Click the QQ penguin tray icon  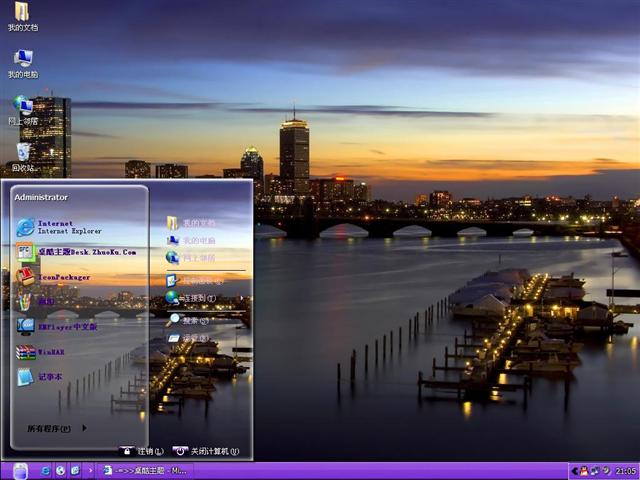point(584,470)
